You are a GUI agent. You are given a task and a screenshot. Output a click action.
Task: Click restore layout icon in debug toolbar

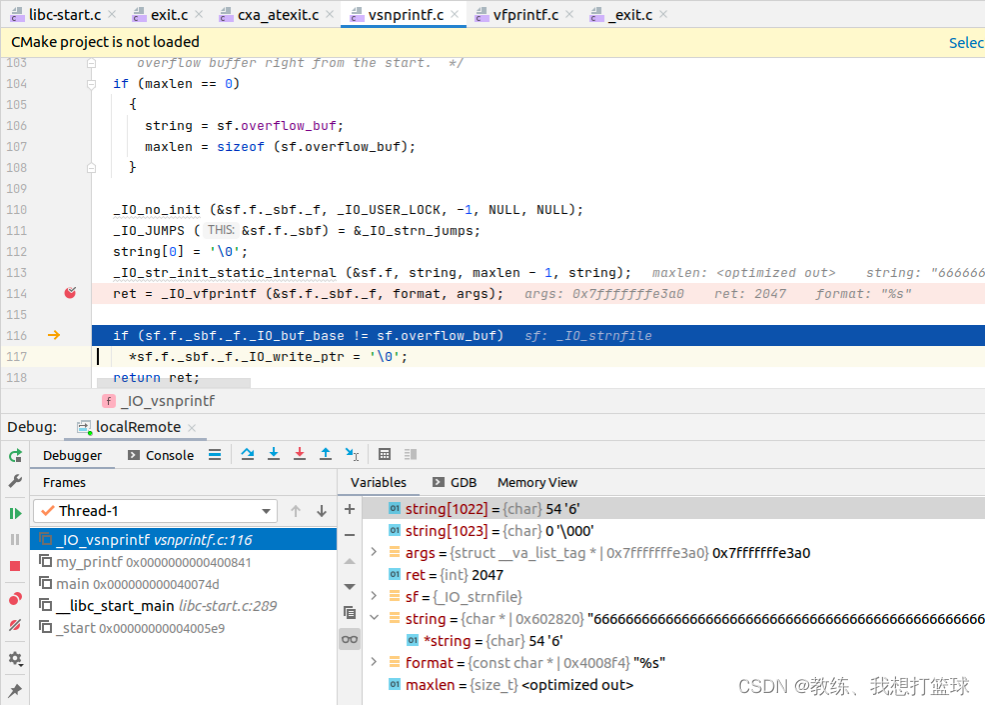click(x=411, y=454)
